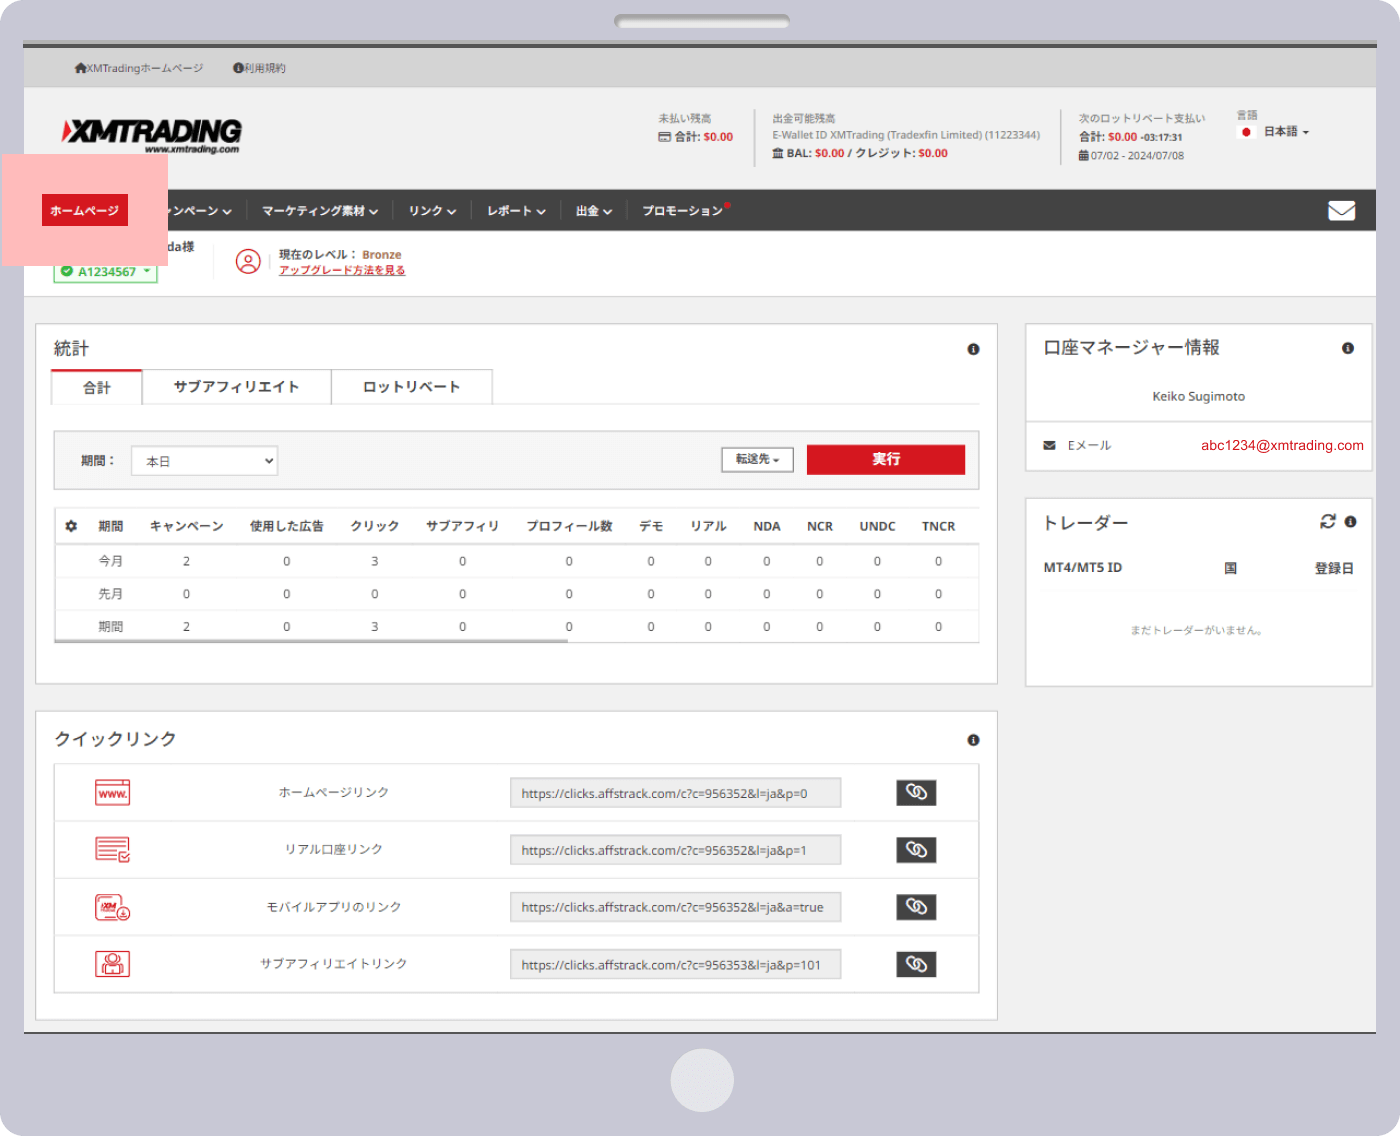The width and height of the screenshot is (1400, 1136).
Task: Click the statistics table horizontal scrollbar
Action: (312, 641)
